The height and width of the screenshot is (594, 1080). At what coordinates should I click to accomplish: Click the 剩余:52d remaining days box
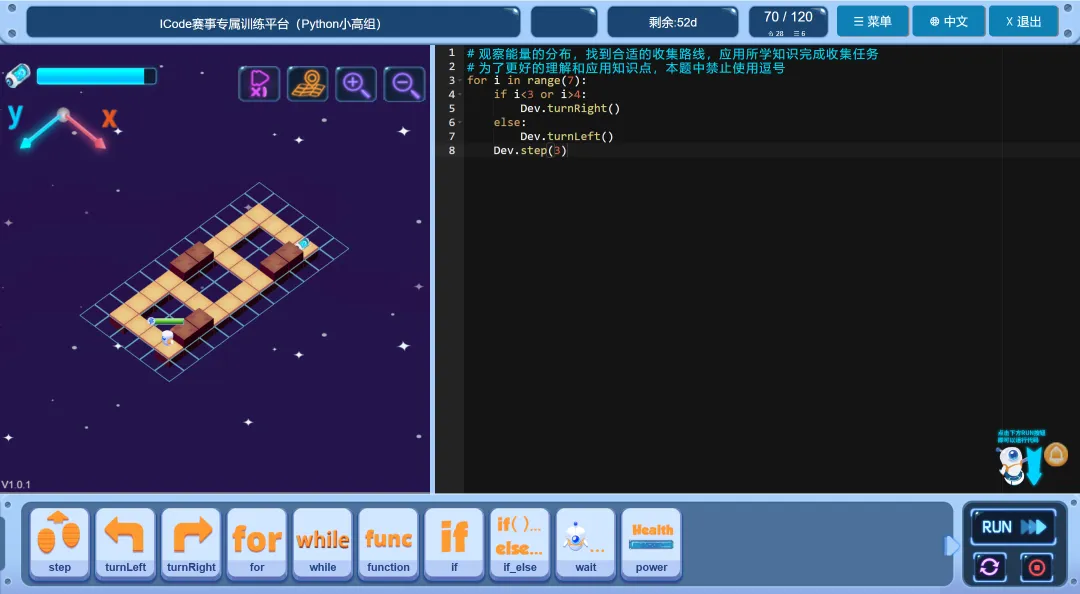tap(672, 22)
